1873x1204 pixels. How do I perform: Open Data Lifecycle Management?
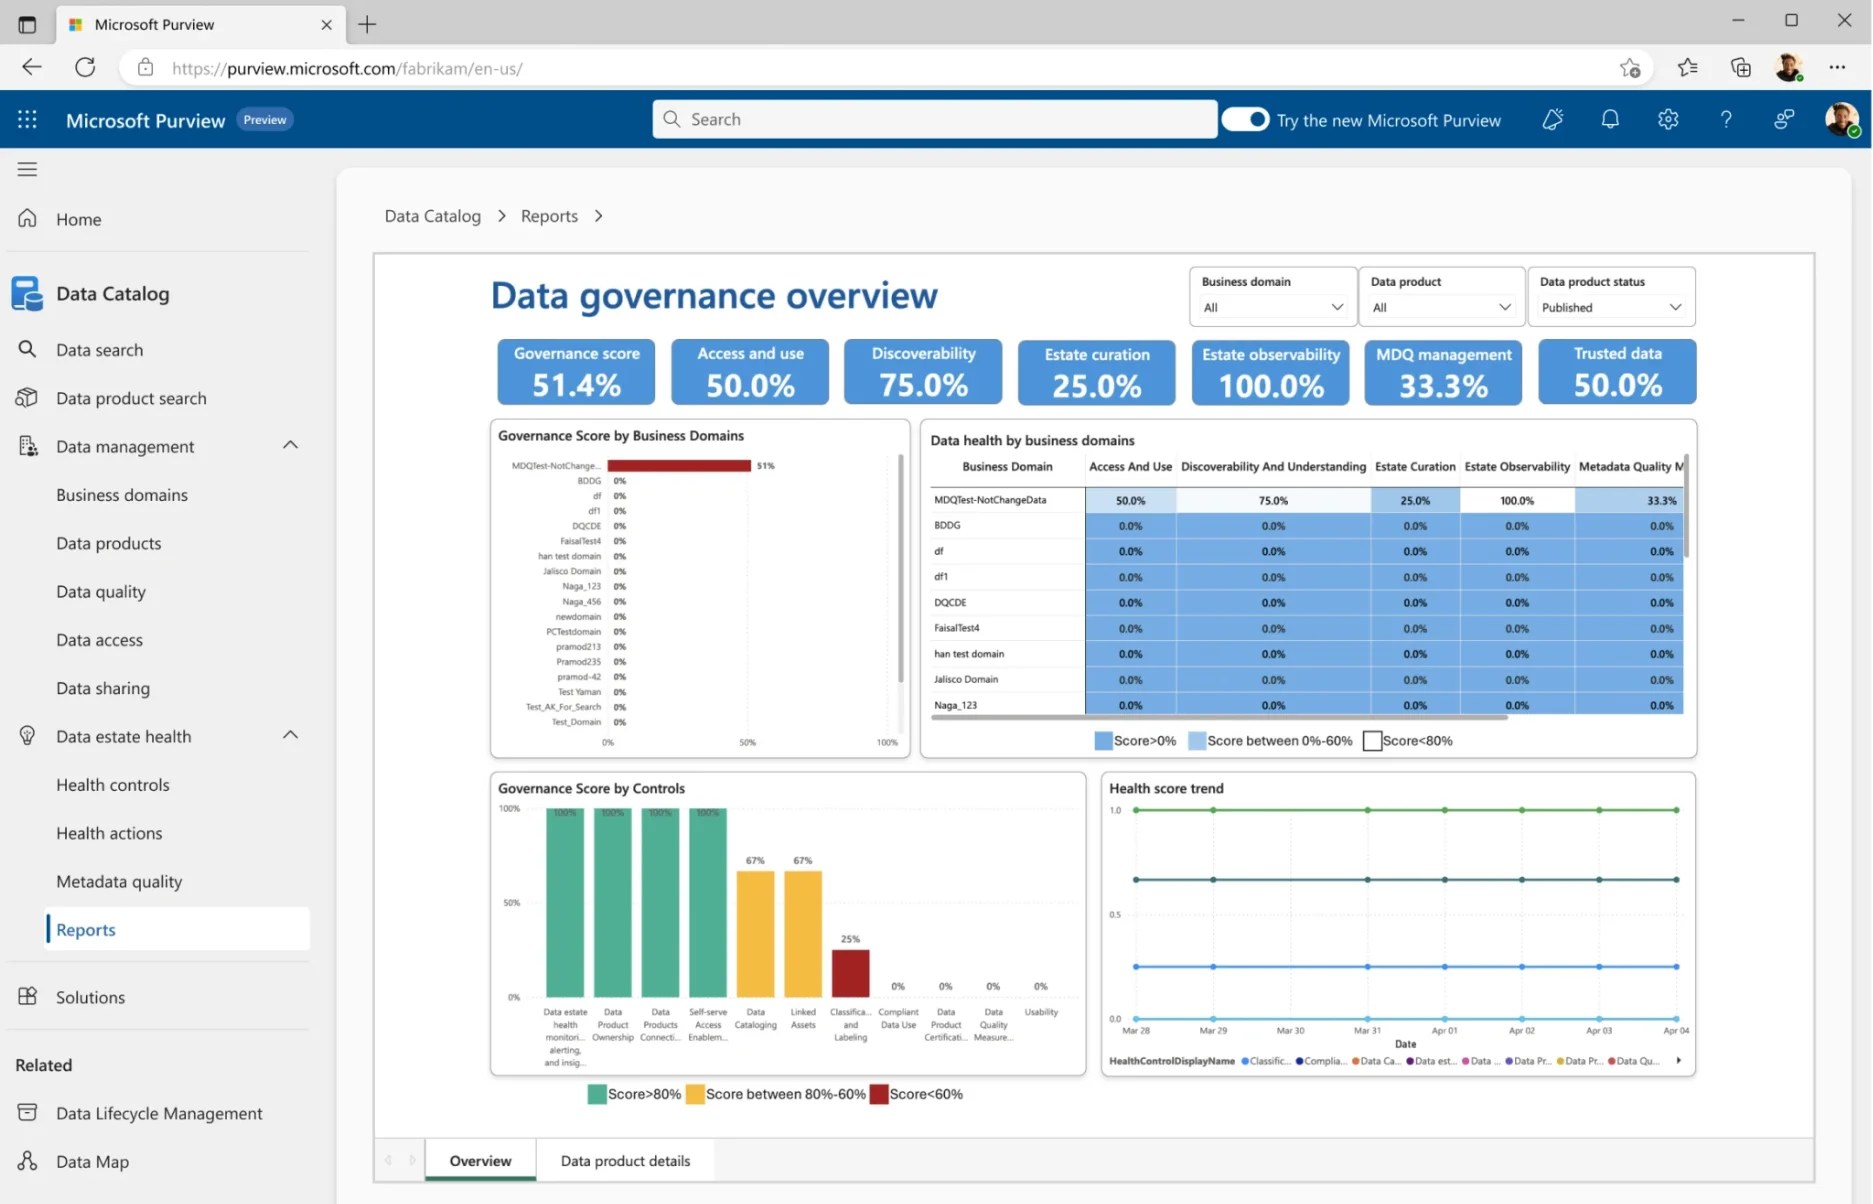pos(159,1113)
